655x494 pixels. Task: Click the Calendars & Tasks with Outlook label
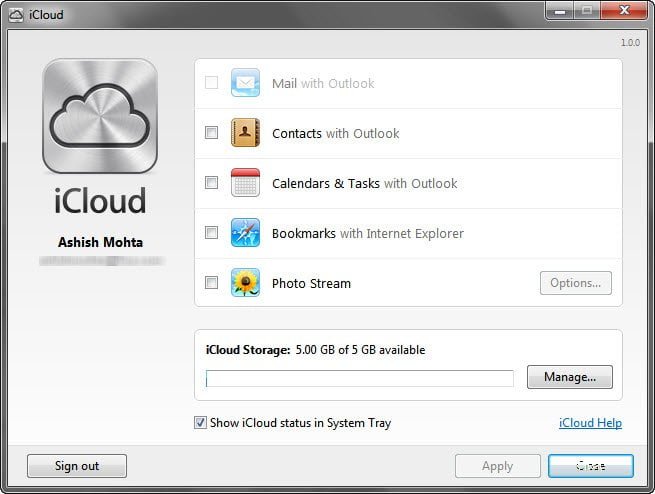click(x=365, y=183)
